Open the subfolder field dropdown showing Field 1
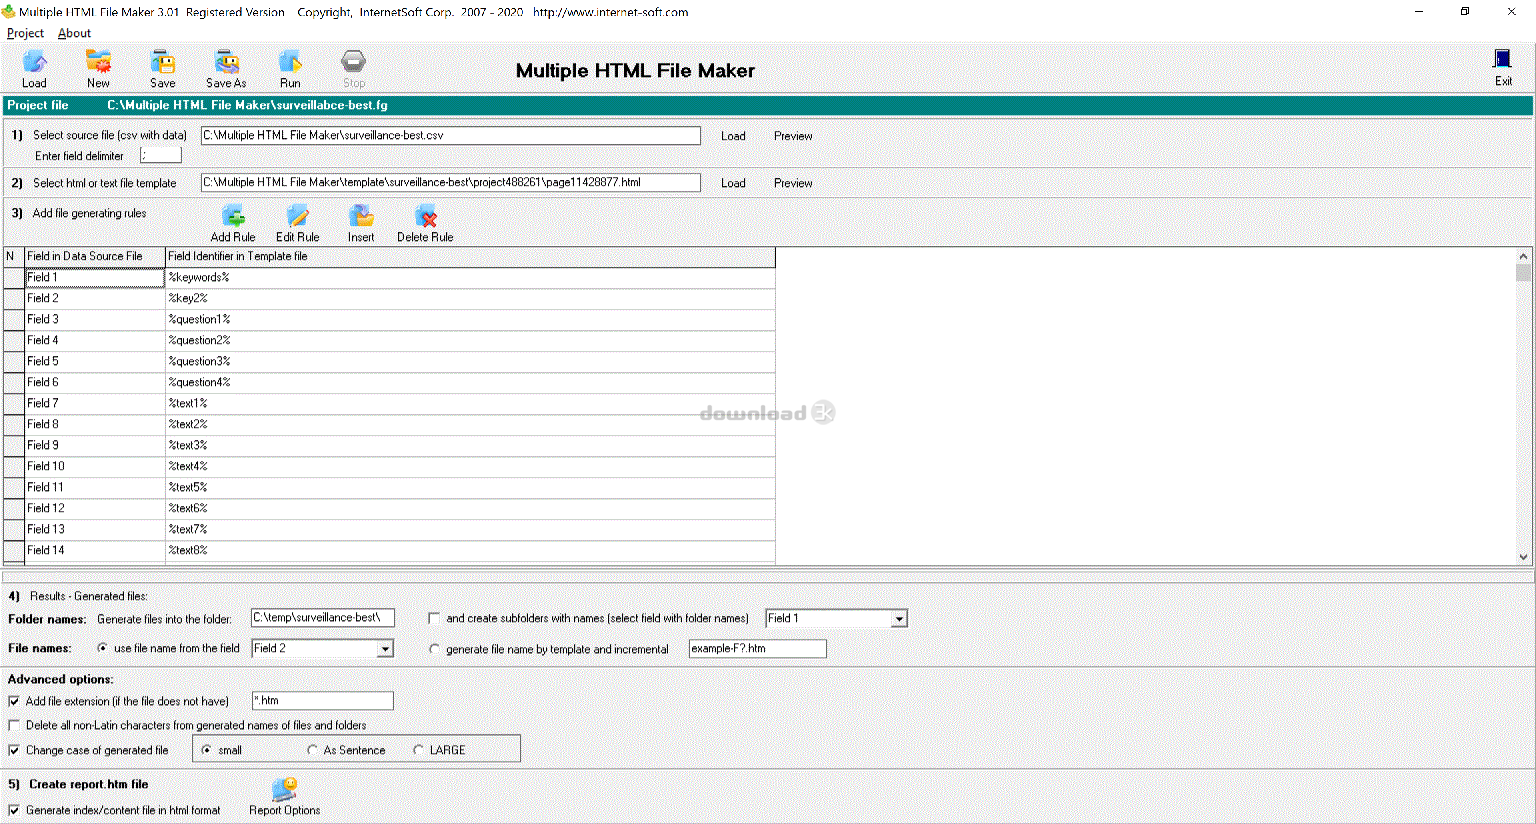The width and height of the screenshot is (1536, 824). click(899, 619)
